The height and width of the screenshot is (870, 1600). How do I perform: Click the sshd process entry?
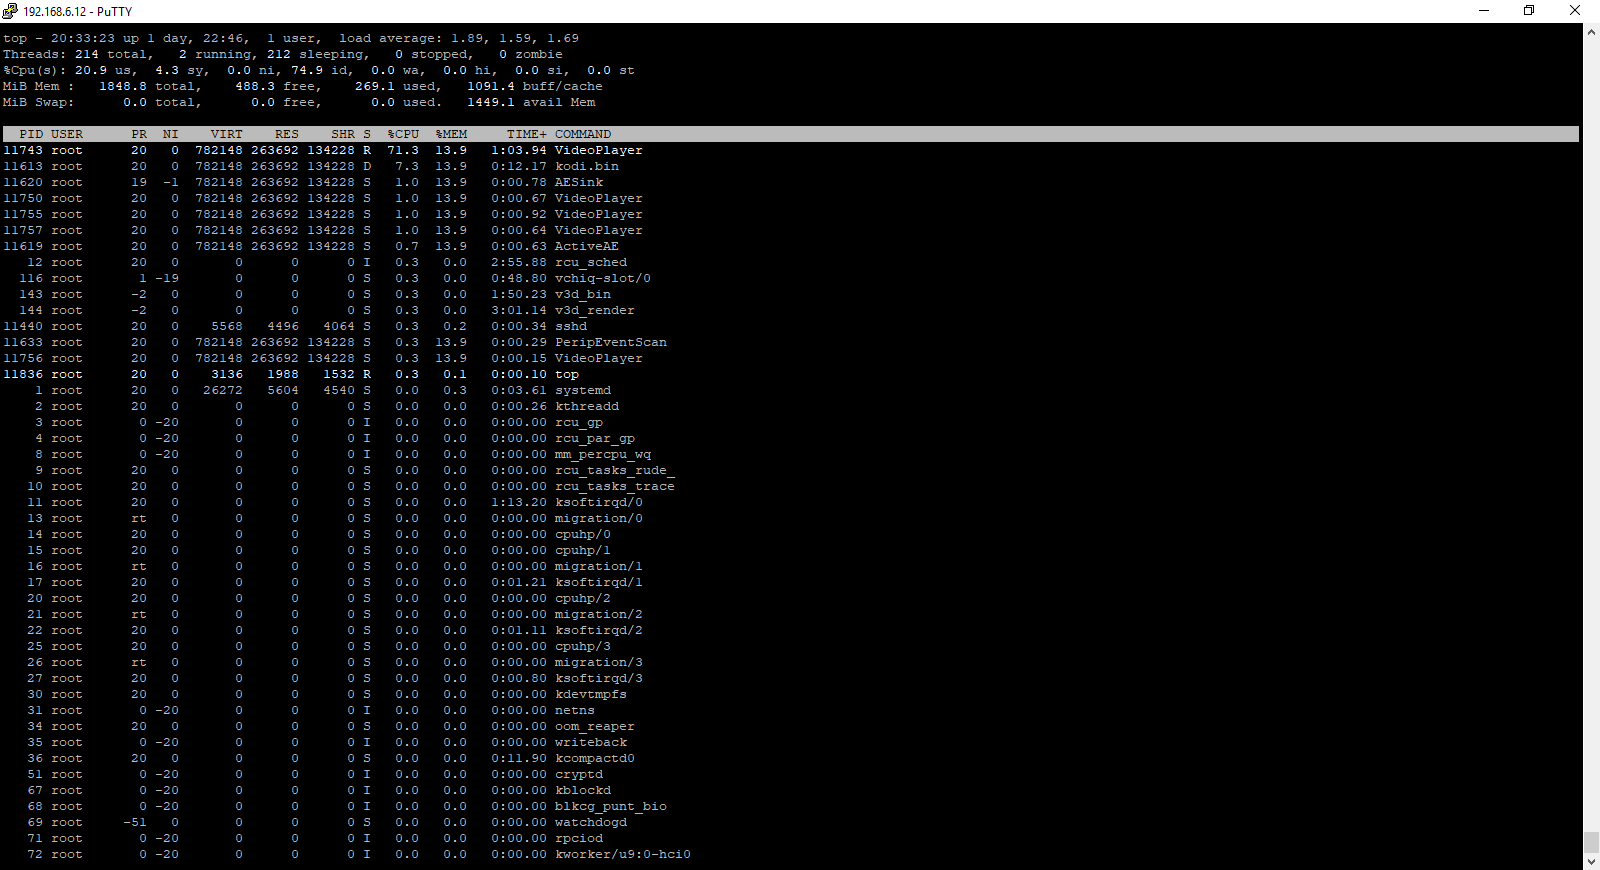[571, 326]
